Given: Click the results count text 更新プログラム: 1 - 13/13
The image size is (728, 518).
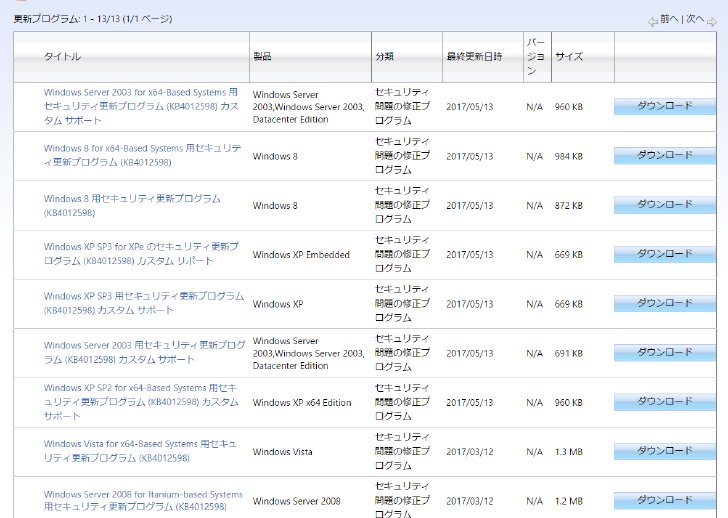Looking at the screenshot, I should coord(93,19).
